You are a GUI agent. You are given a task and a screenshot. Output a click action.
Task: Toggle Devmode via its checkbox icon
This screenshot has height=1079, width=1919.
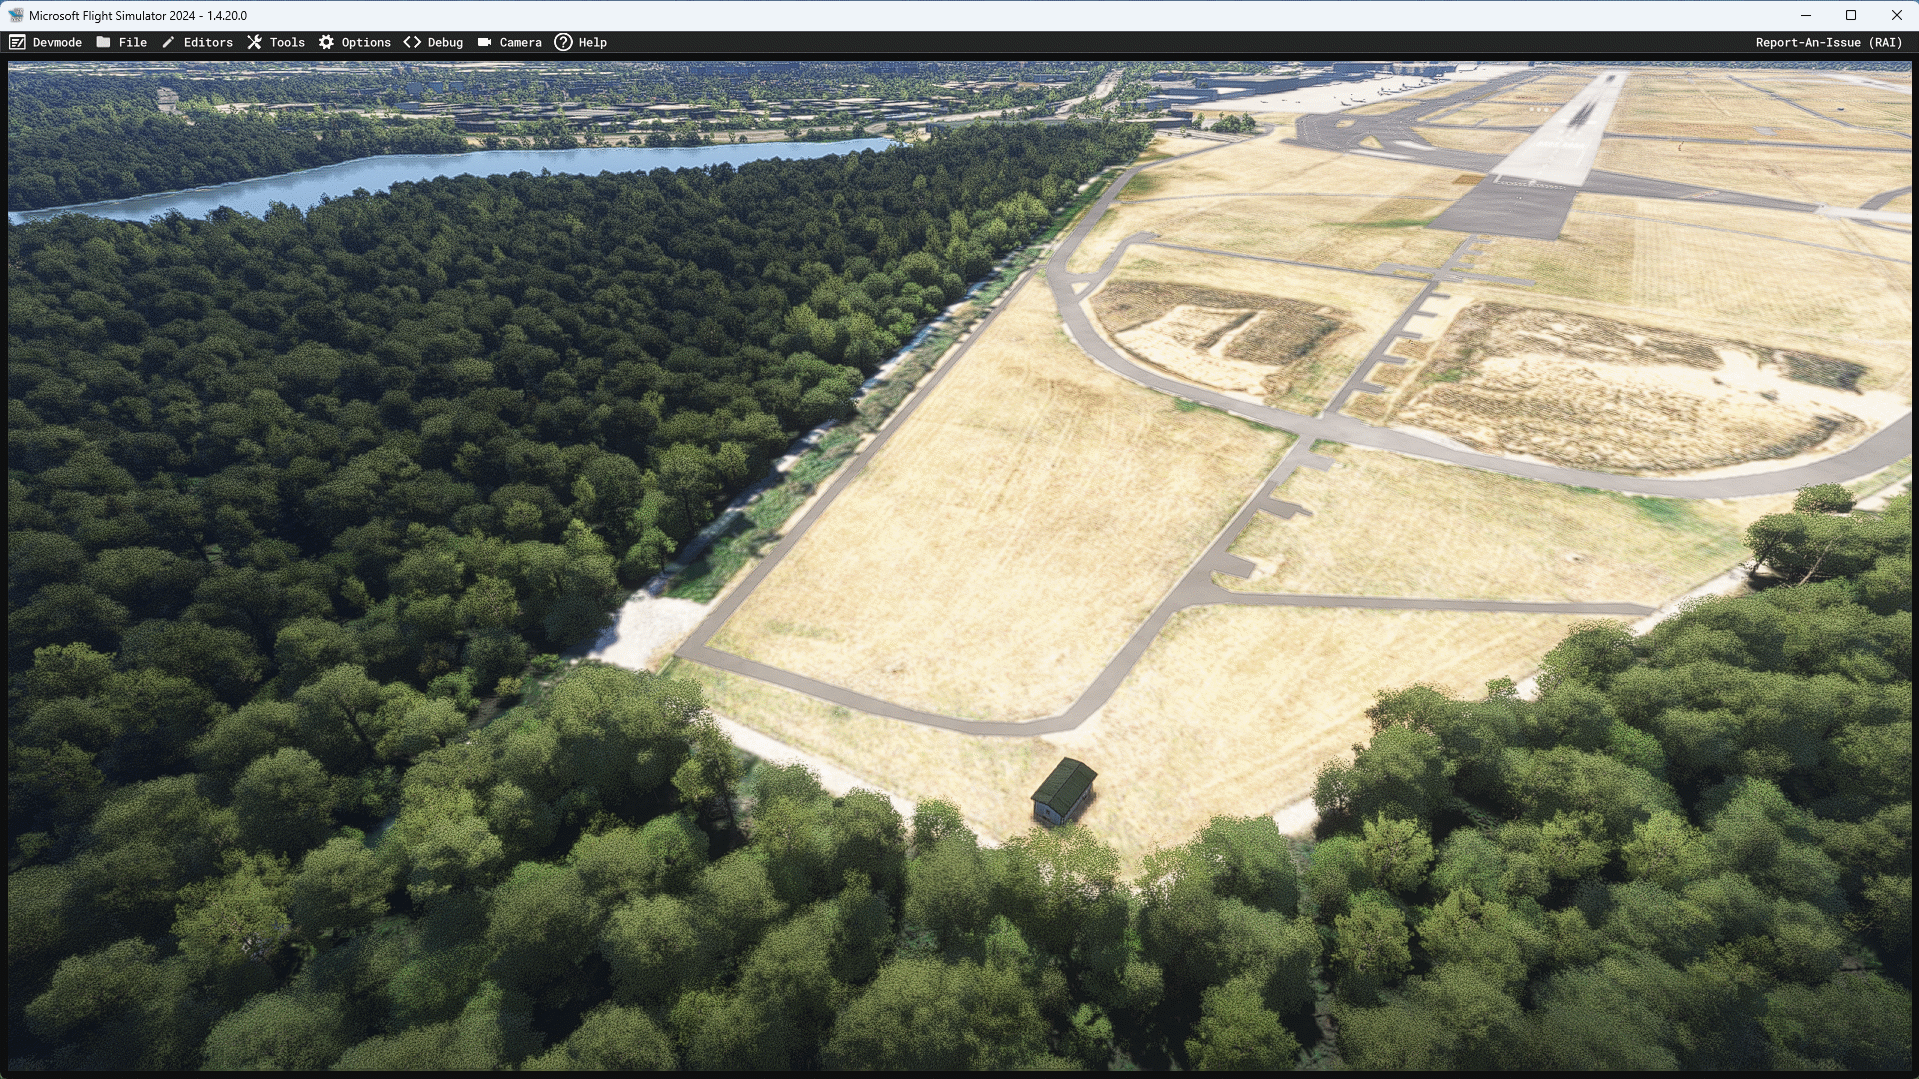click(17, 42)
